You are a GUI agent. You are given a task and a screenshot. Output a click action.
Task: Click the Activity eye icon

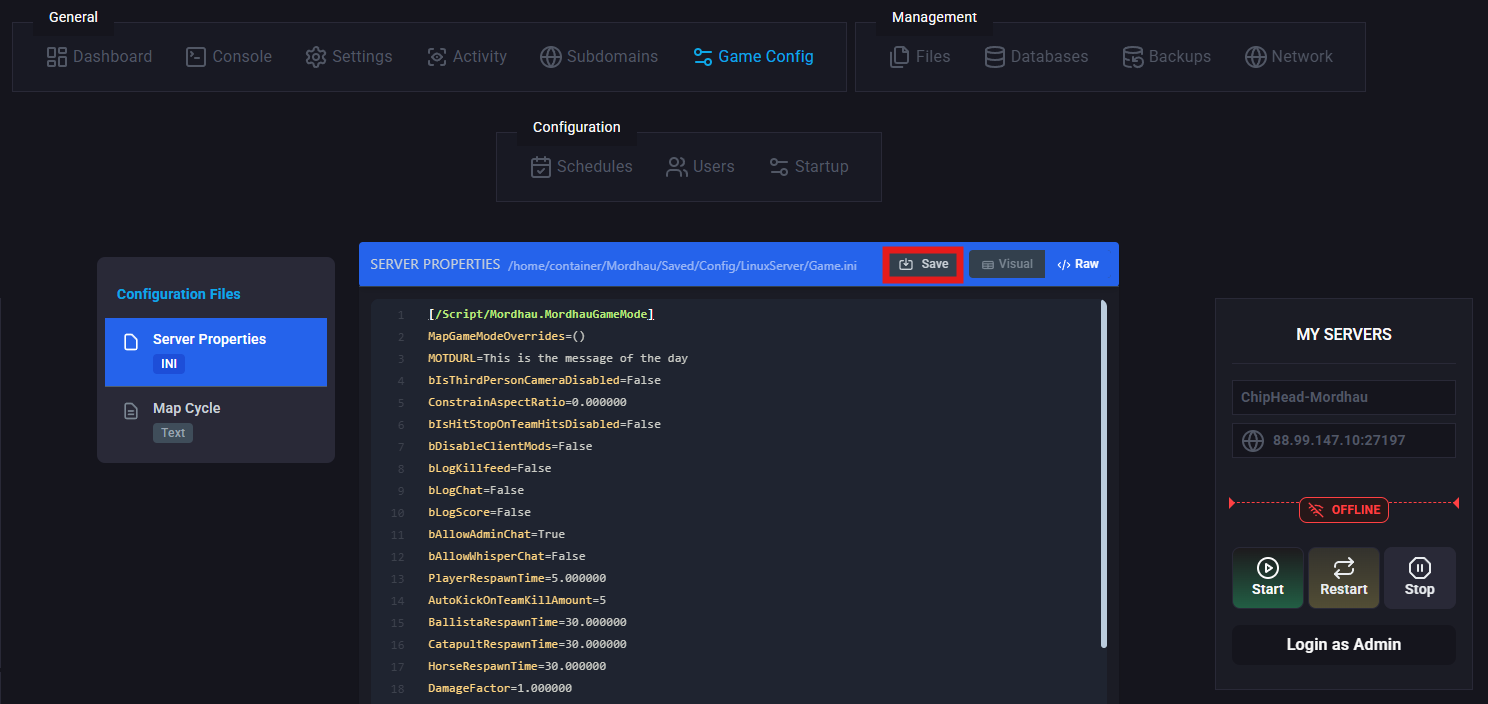(x=437, y=57)
